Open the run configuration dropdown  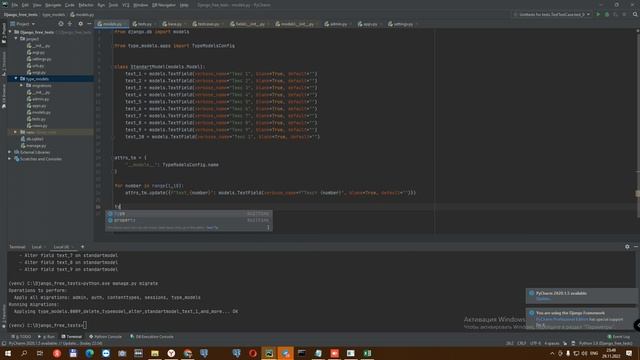552,14
